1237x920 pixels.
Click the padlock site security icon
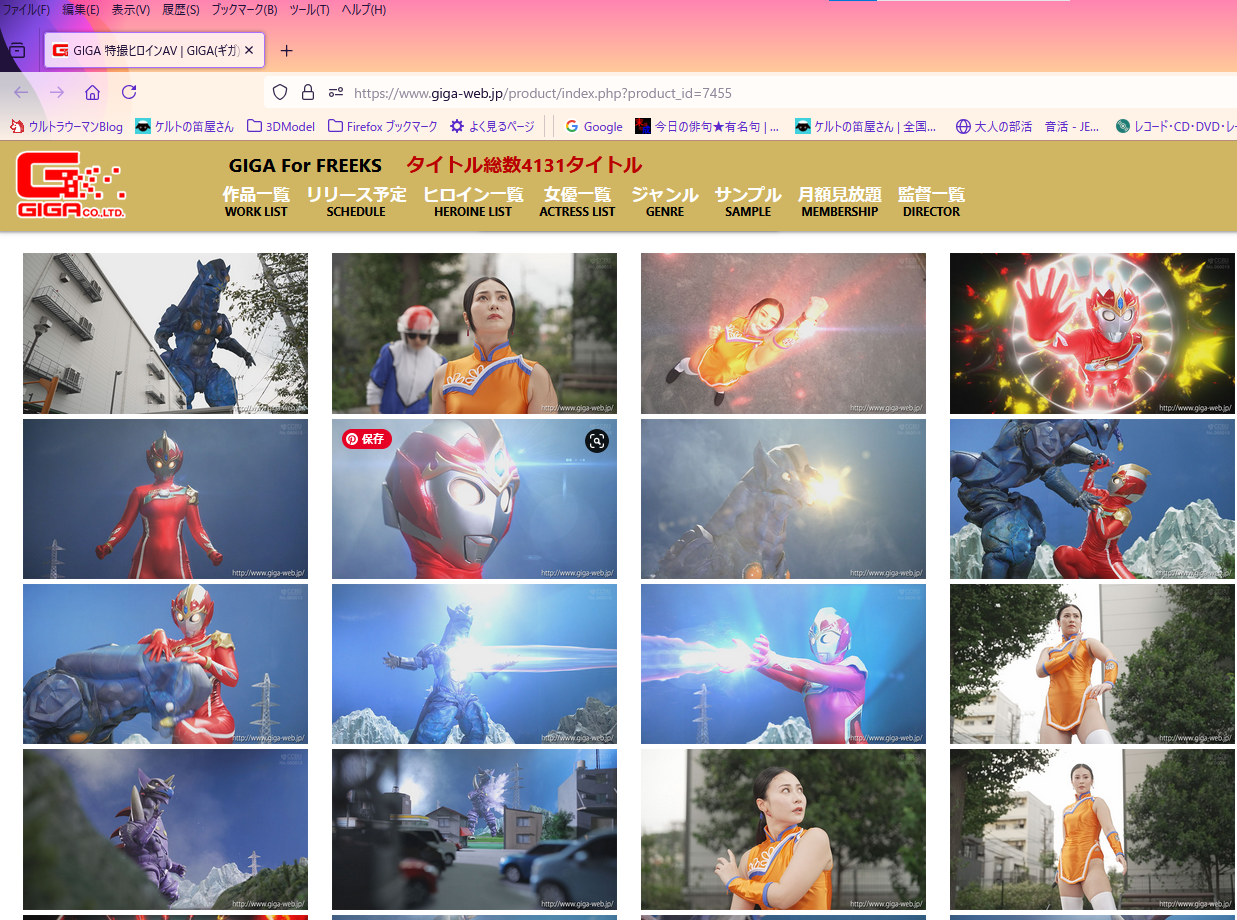click(308, 93)
